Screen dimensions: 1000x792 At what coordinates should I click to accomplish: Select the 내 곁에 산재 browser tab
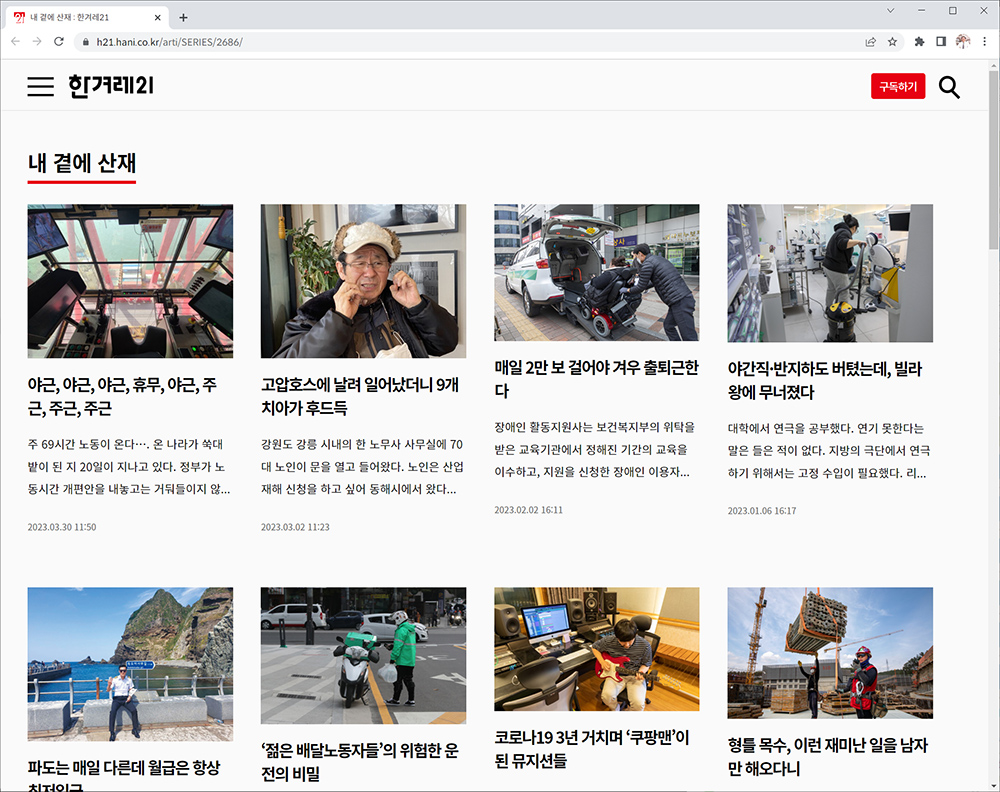pyautogui.click(x=85, y=17)
